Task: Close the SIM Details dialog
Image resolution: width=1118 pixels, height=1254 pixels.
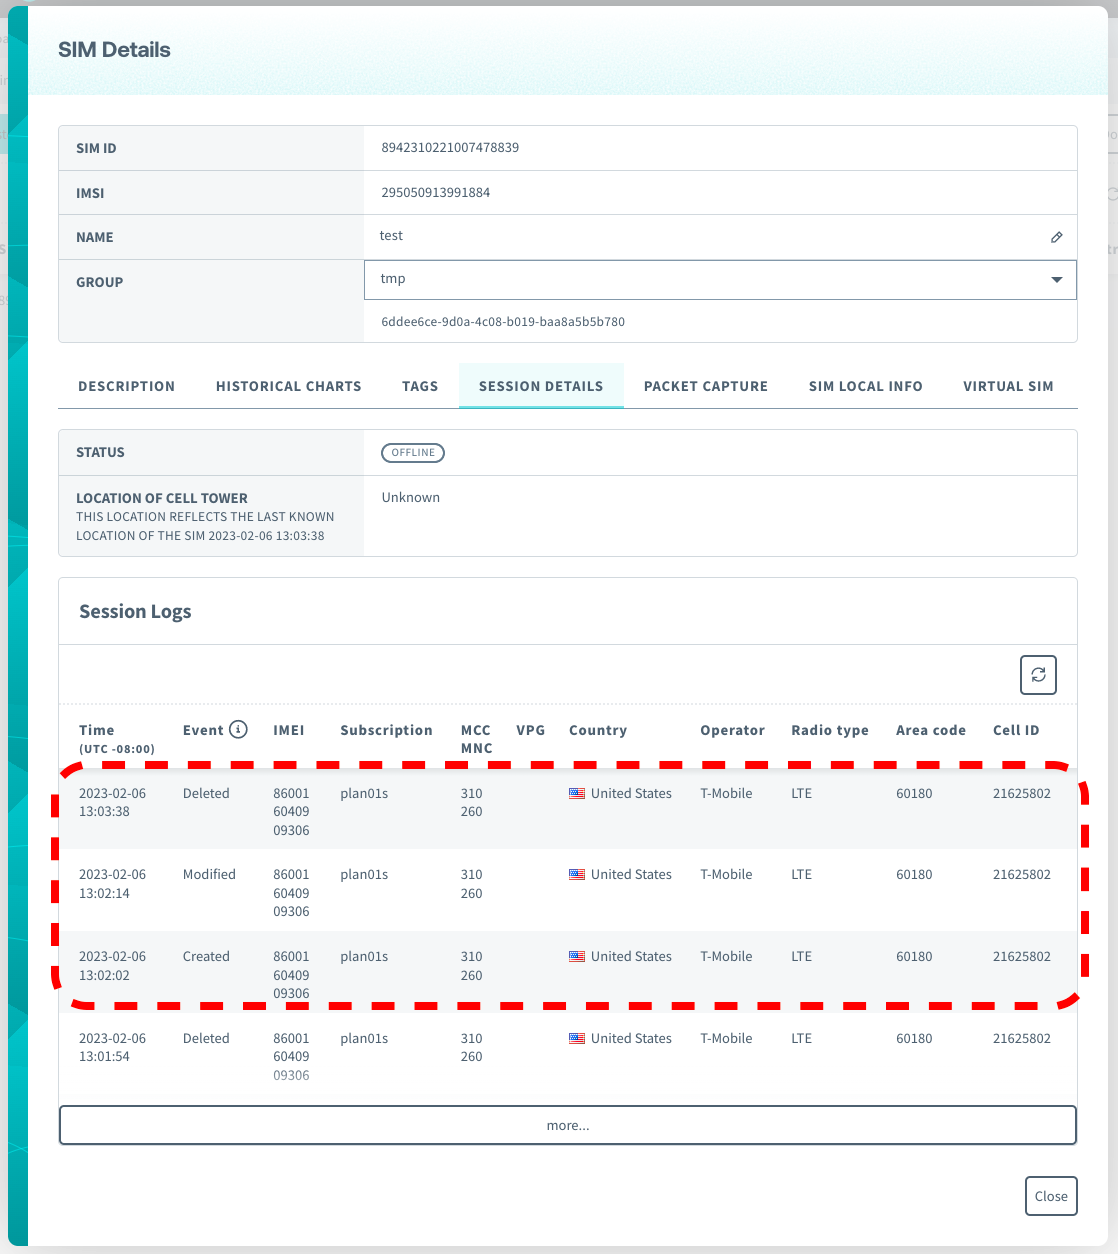Action: tap(1051, 1196)
